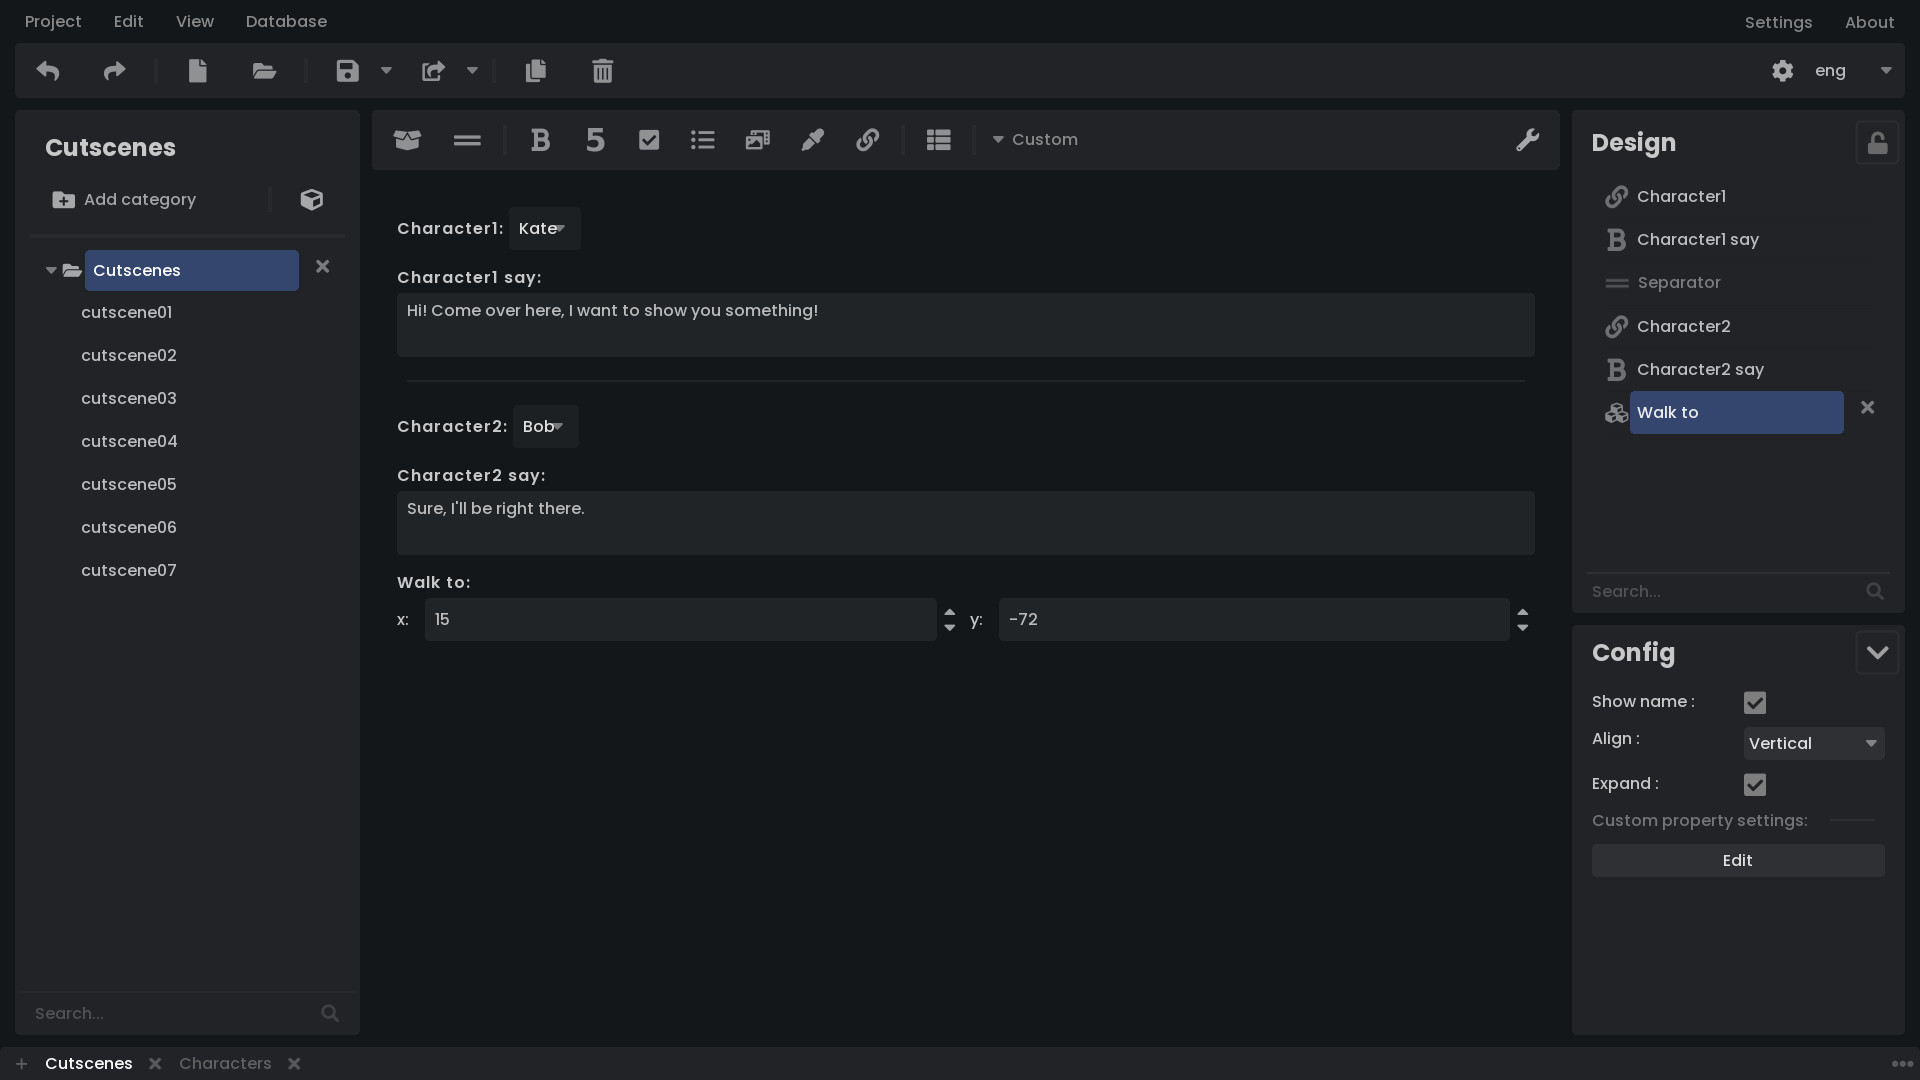This screenshot has width=1920, height=1080.
Task: Insert a link element from the toolbar
Action: (x=868, y=140)
